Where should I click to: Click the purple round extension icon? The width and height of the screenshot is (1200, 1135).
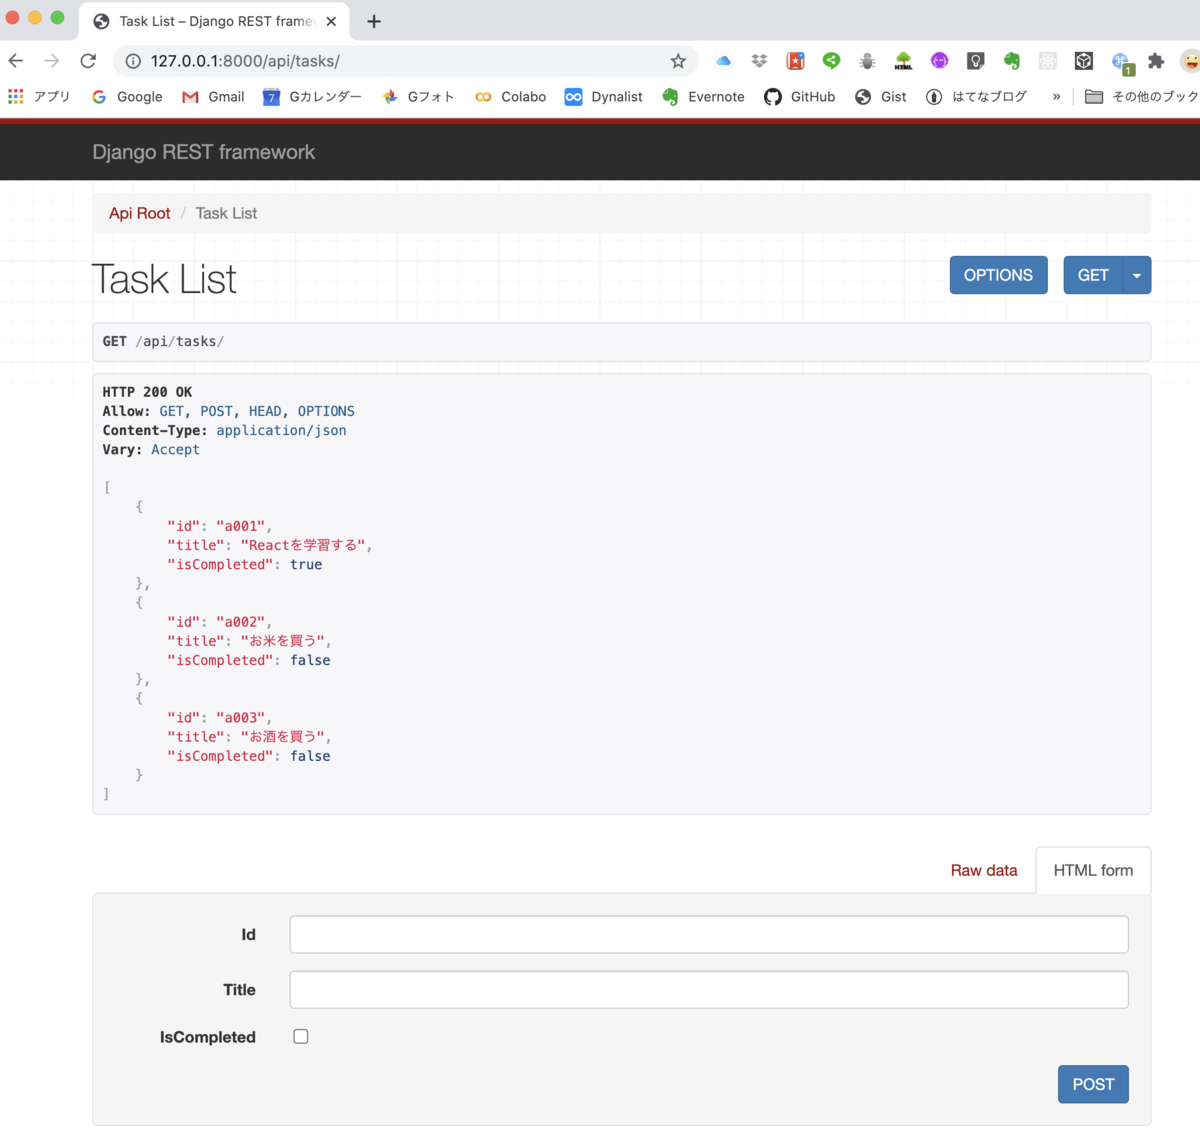click(x=939, y=61)
